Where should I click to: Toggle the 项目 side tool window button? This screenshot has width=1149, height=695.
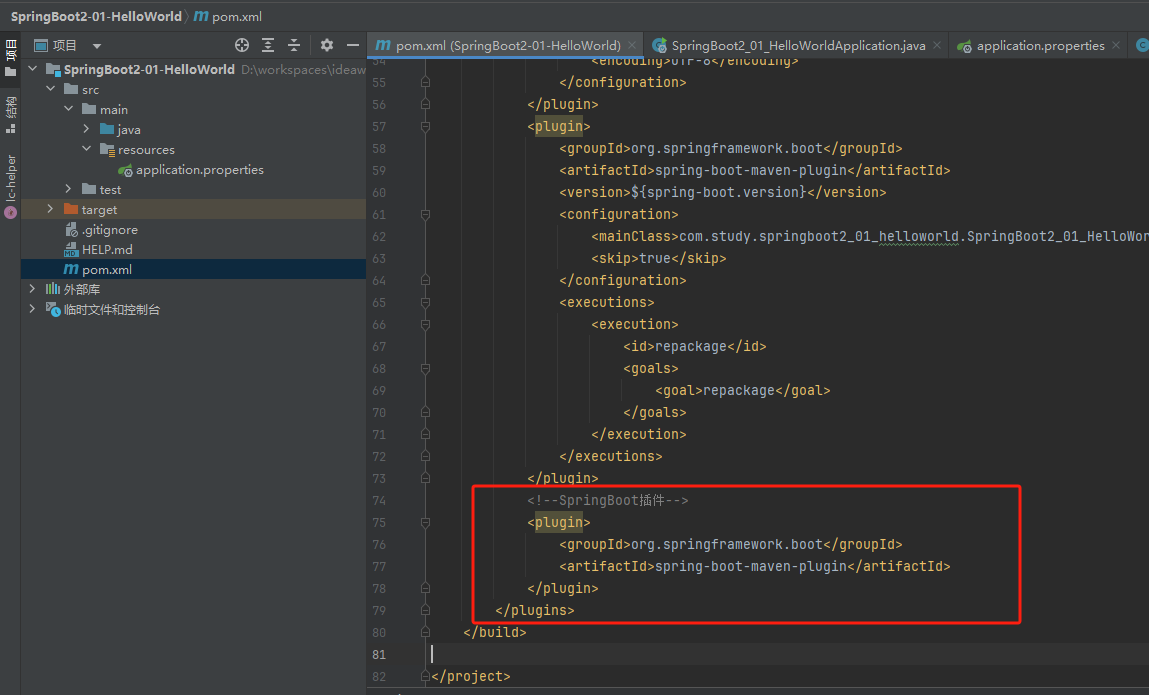pos(10,58)
